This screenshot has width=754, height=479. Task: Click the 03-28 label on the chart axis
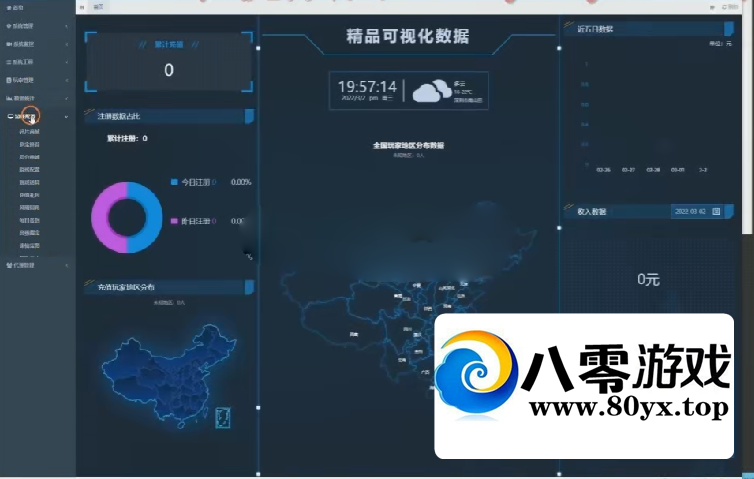(x=653, y=170)
